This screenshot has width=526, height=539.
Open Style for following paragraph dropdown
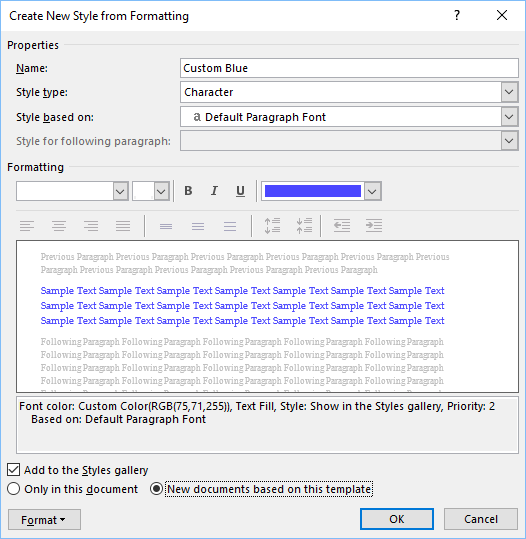click(x=509, y=141)
